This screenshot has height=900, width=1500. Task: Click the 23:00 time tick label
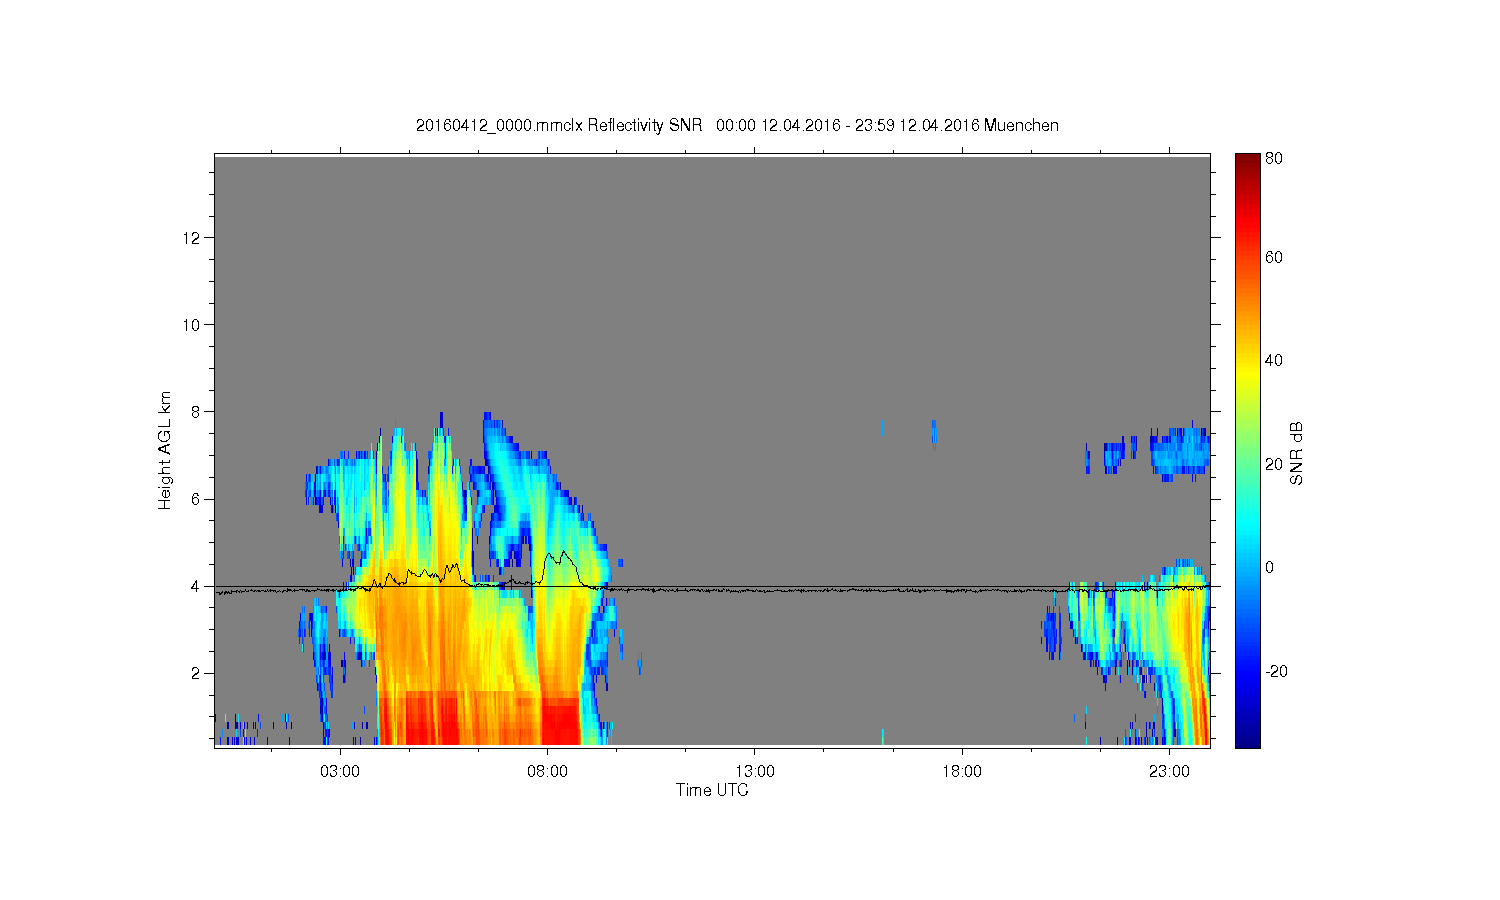point(1169,771)
